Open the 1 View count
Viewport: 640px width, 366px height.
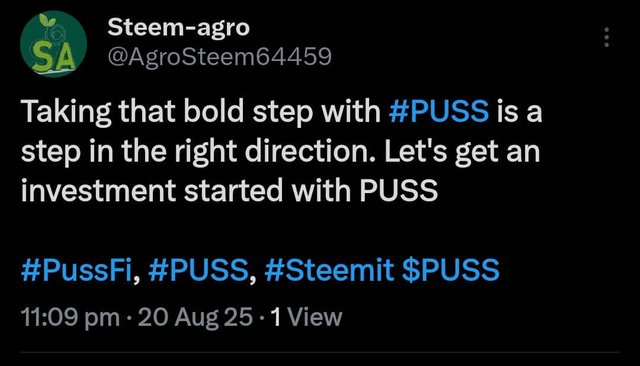[x=307, y=317]
